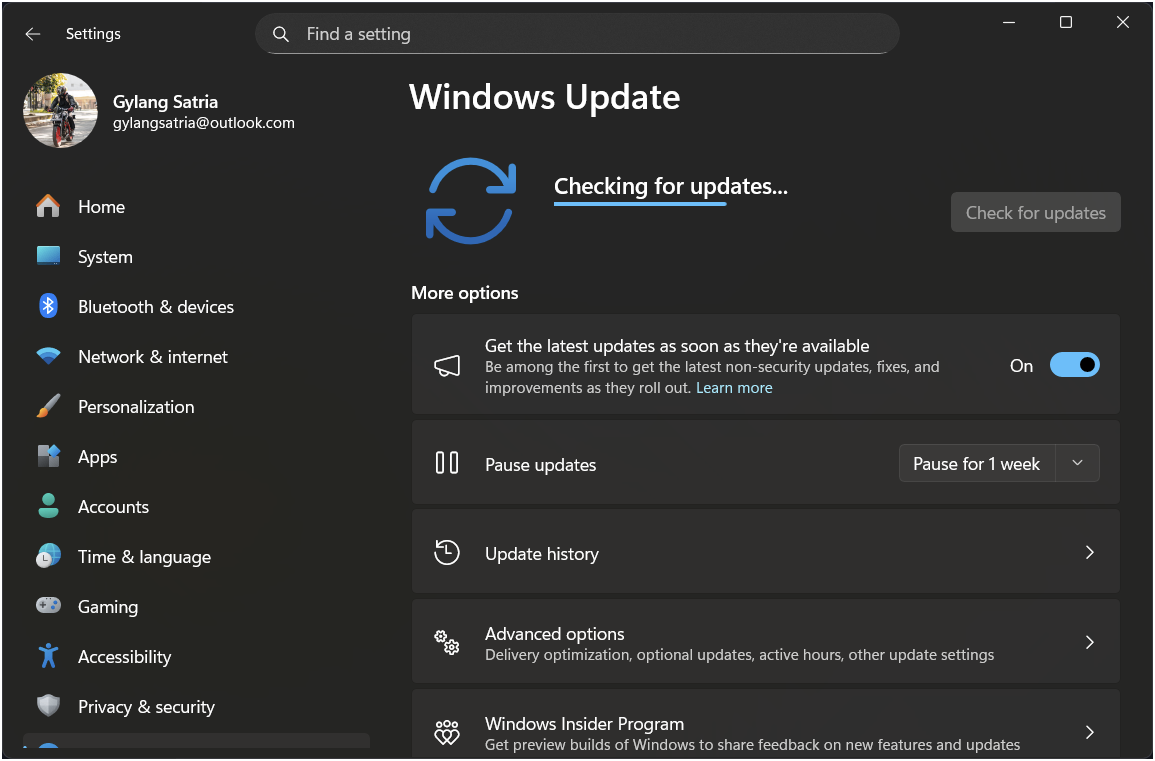Click the Accounts person icon
The image size is (1155, 761).
pyautogui.click(x=49, y=506)
